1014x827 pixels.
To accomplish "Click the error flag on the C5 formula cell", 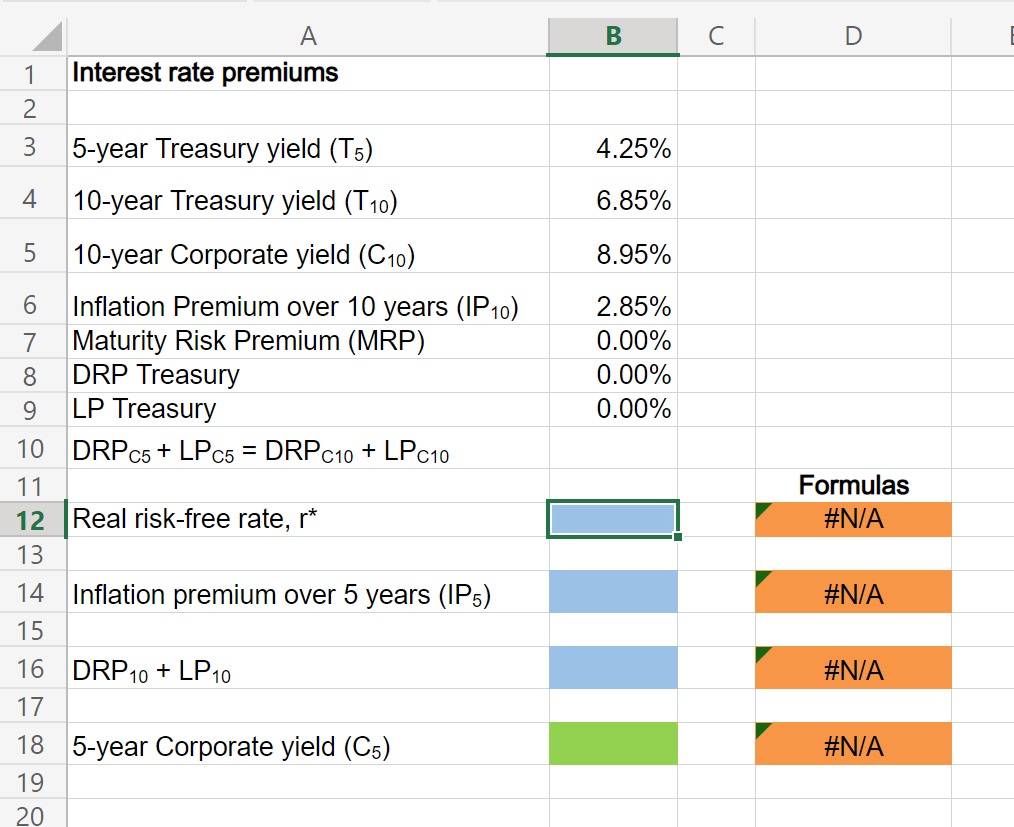I will (x=762, y=733).
